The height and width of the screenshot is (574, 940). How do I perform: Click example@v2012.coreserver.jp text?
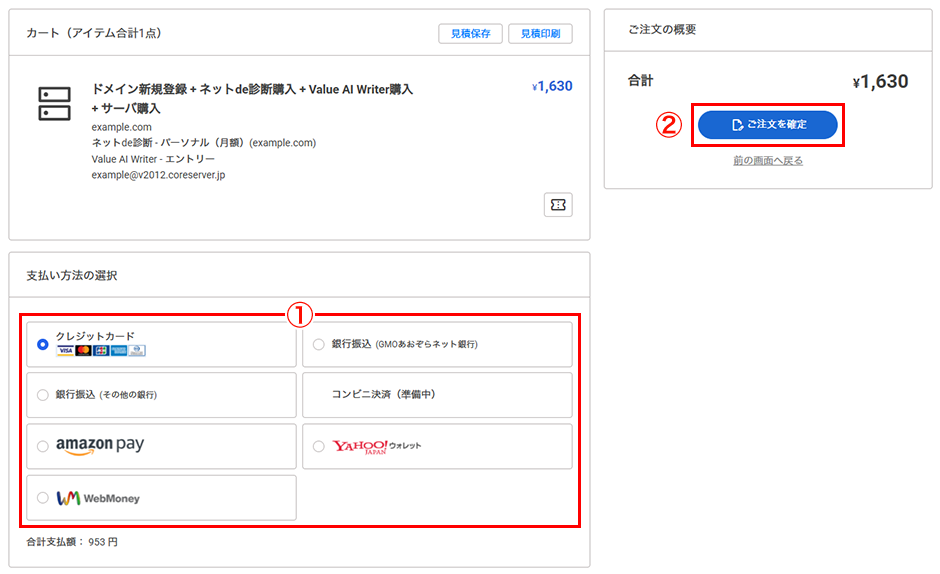click(x=158, y=175)
